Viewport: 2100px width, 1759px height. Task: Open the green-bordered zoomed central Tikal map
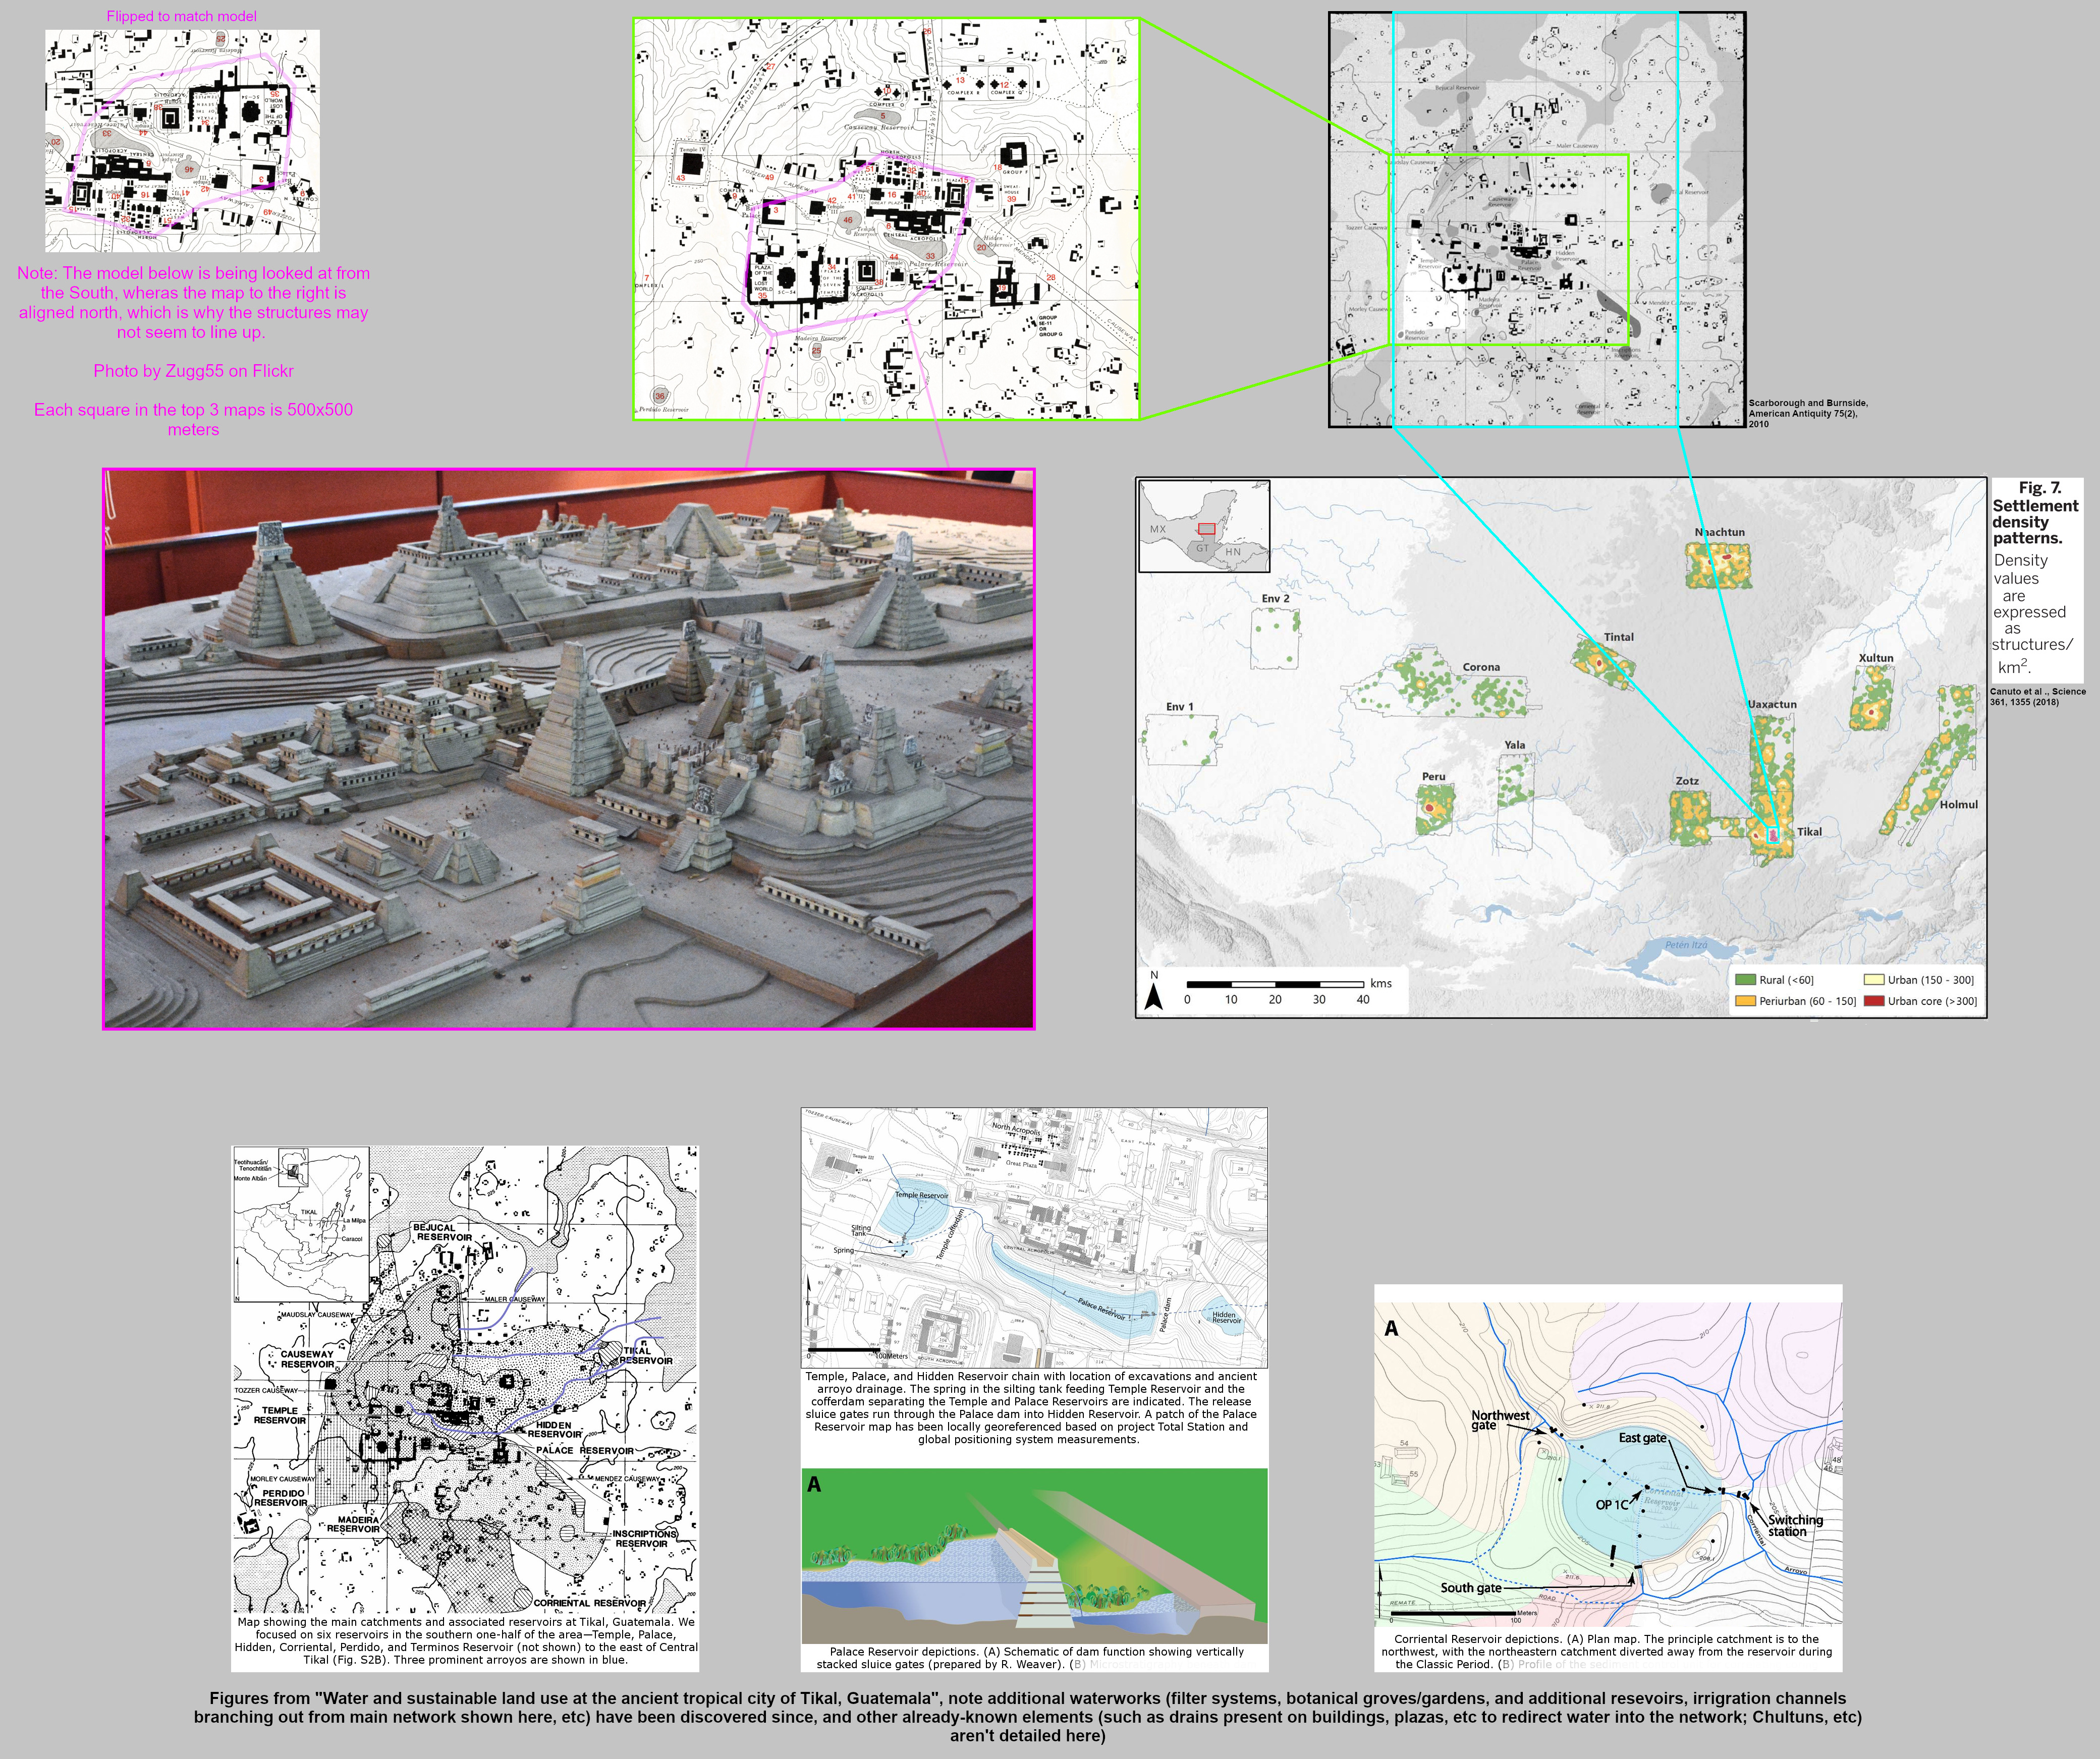(887, 219)
